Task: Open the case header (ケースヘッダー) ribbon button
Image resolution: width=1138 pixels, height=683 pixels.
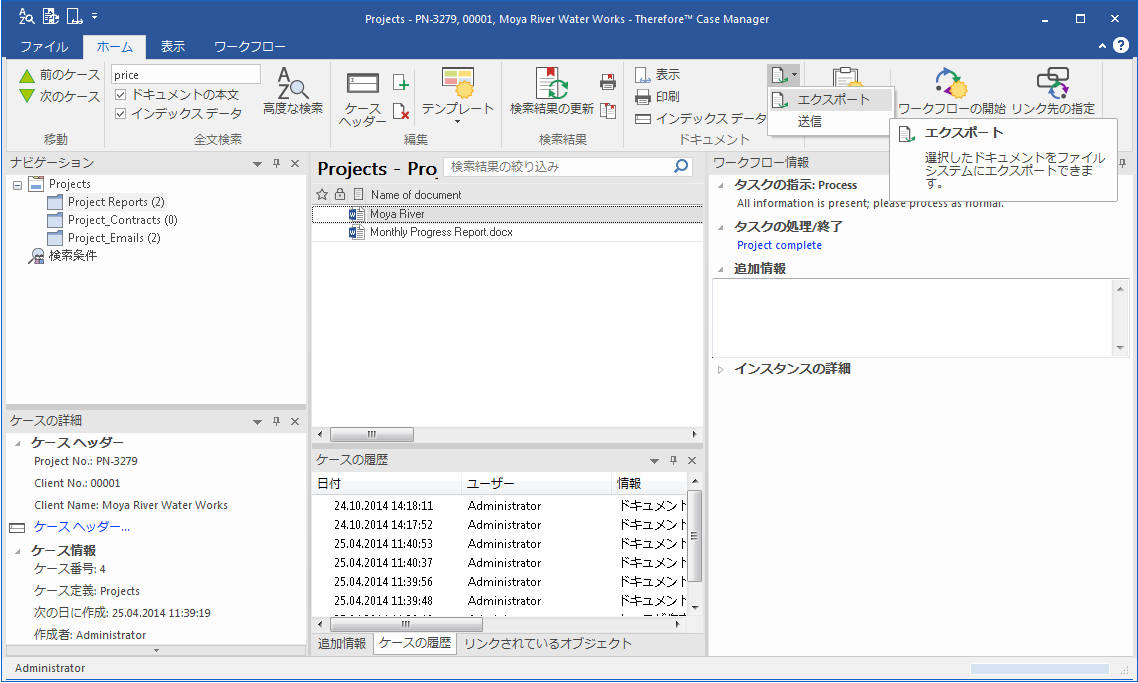Action: point(362,100)
